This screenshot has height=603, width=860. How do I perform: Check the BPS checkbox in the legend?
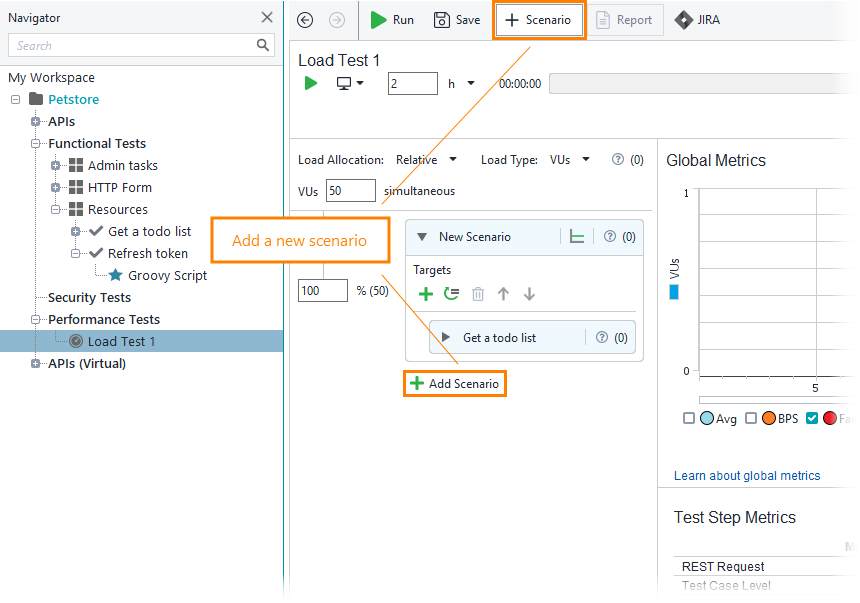751,418
